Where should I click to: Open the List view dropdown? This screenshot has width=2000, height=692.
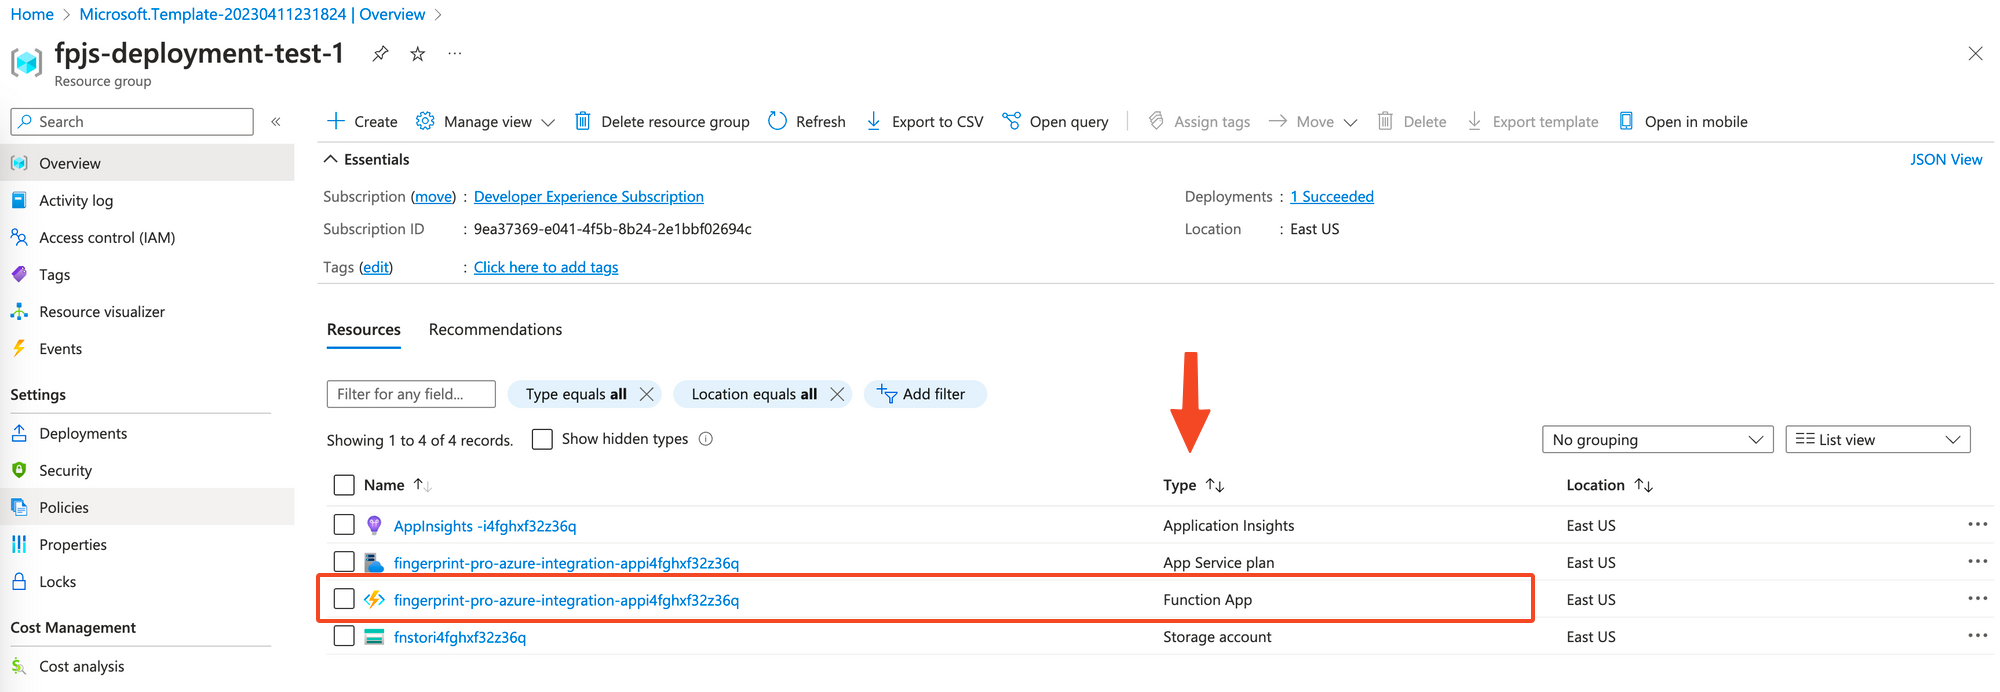pyautogui.click(x=1877, y=439)
